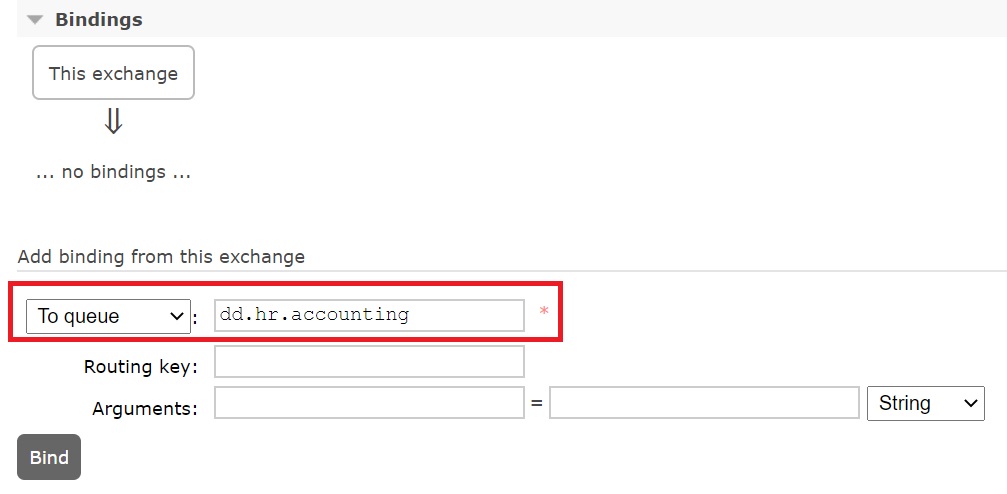Click the Add binding from this exchange heading

161,257
